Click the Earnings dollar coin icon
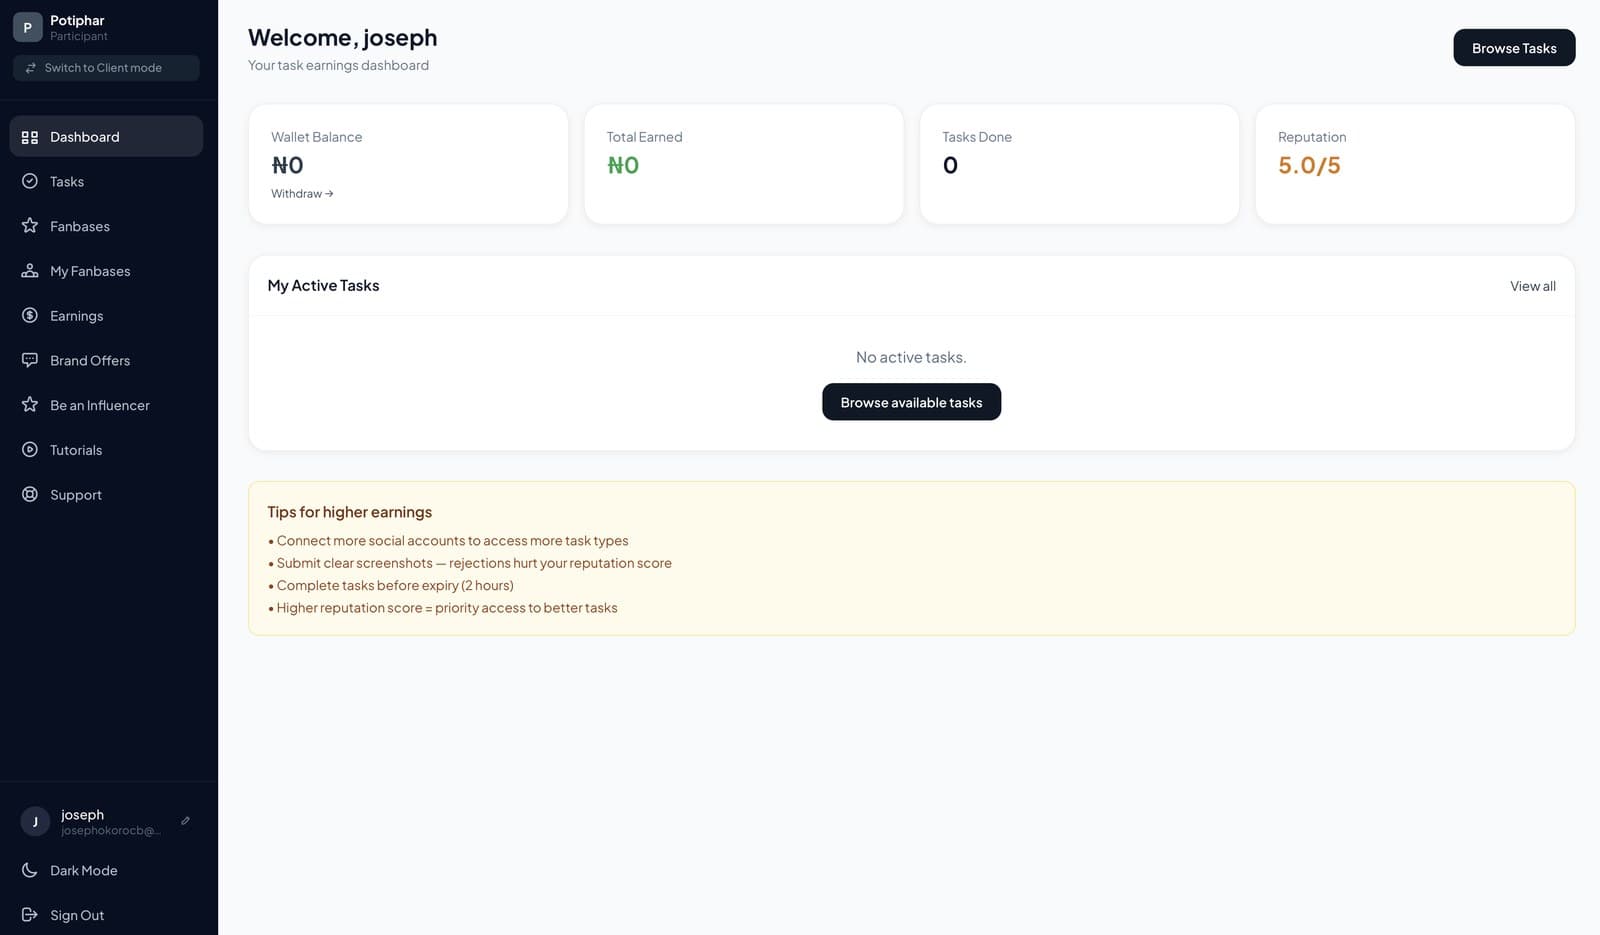Viewport: 1600px width, 935px height. tap(30, 315)
